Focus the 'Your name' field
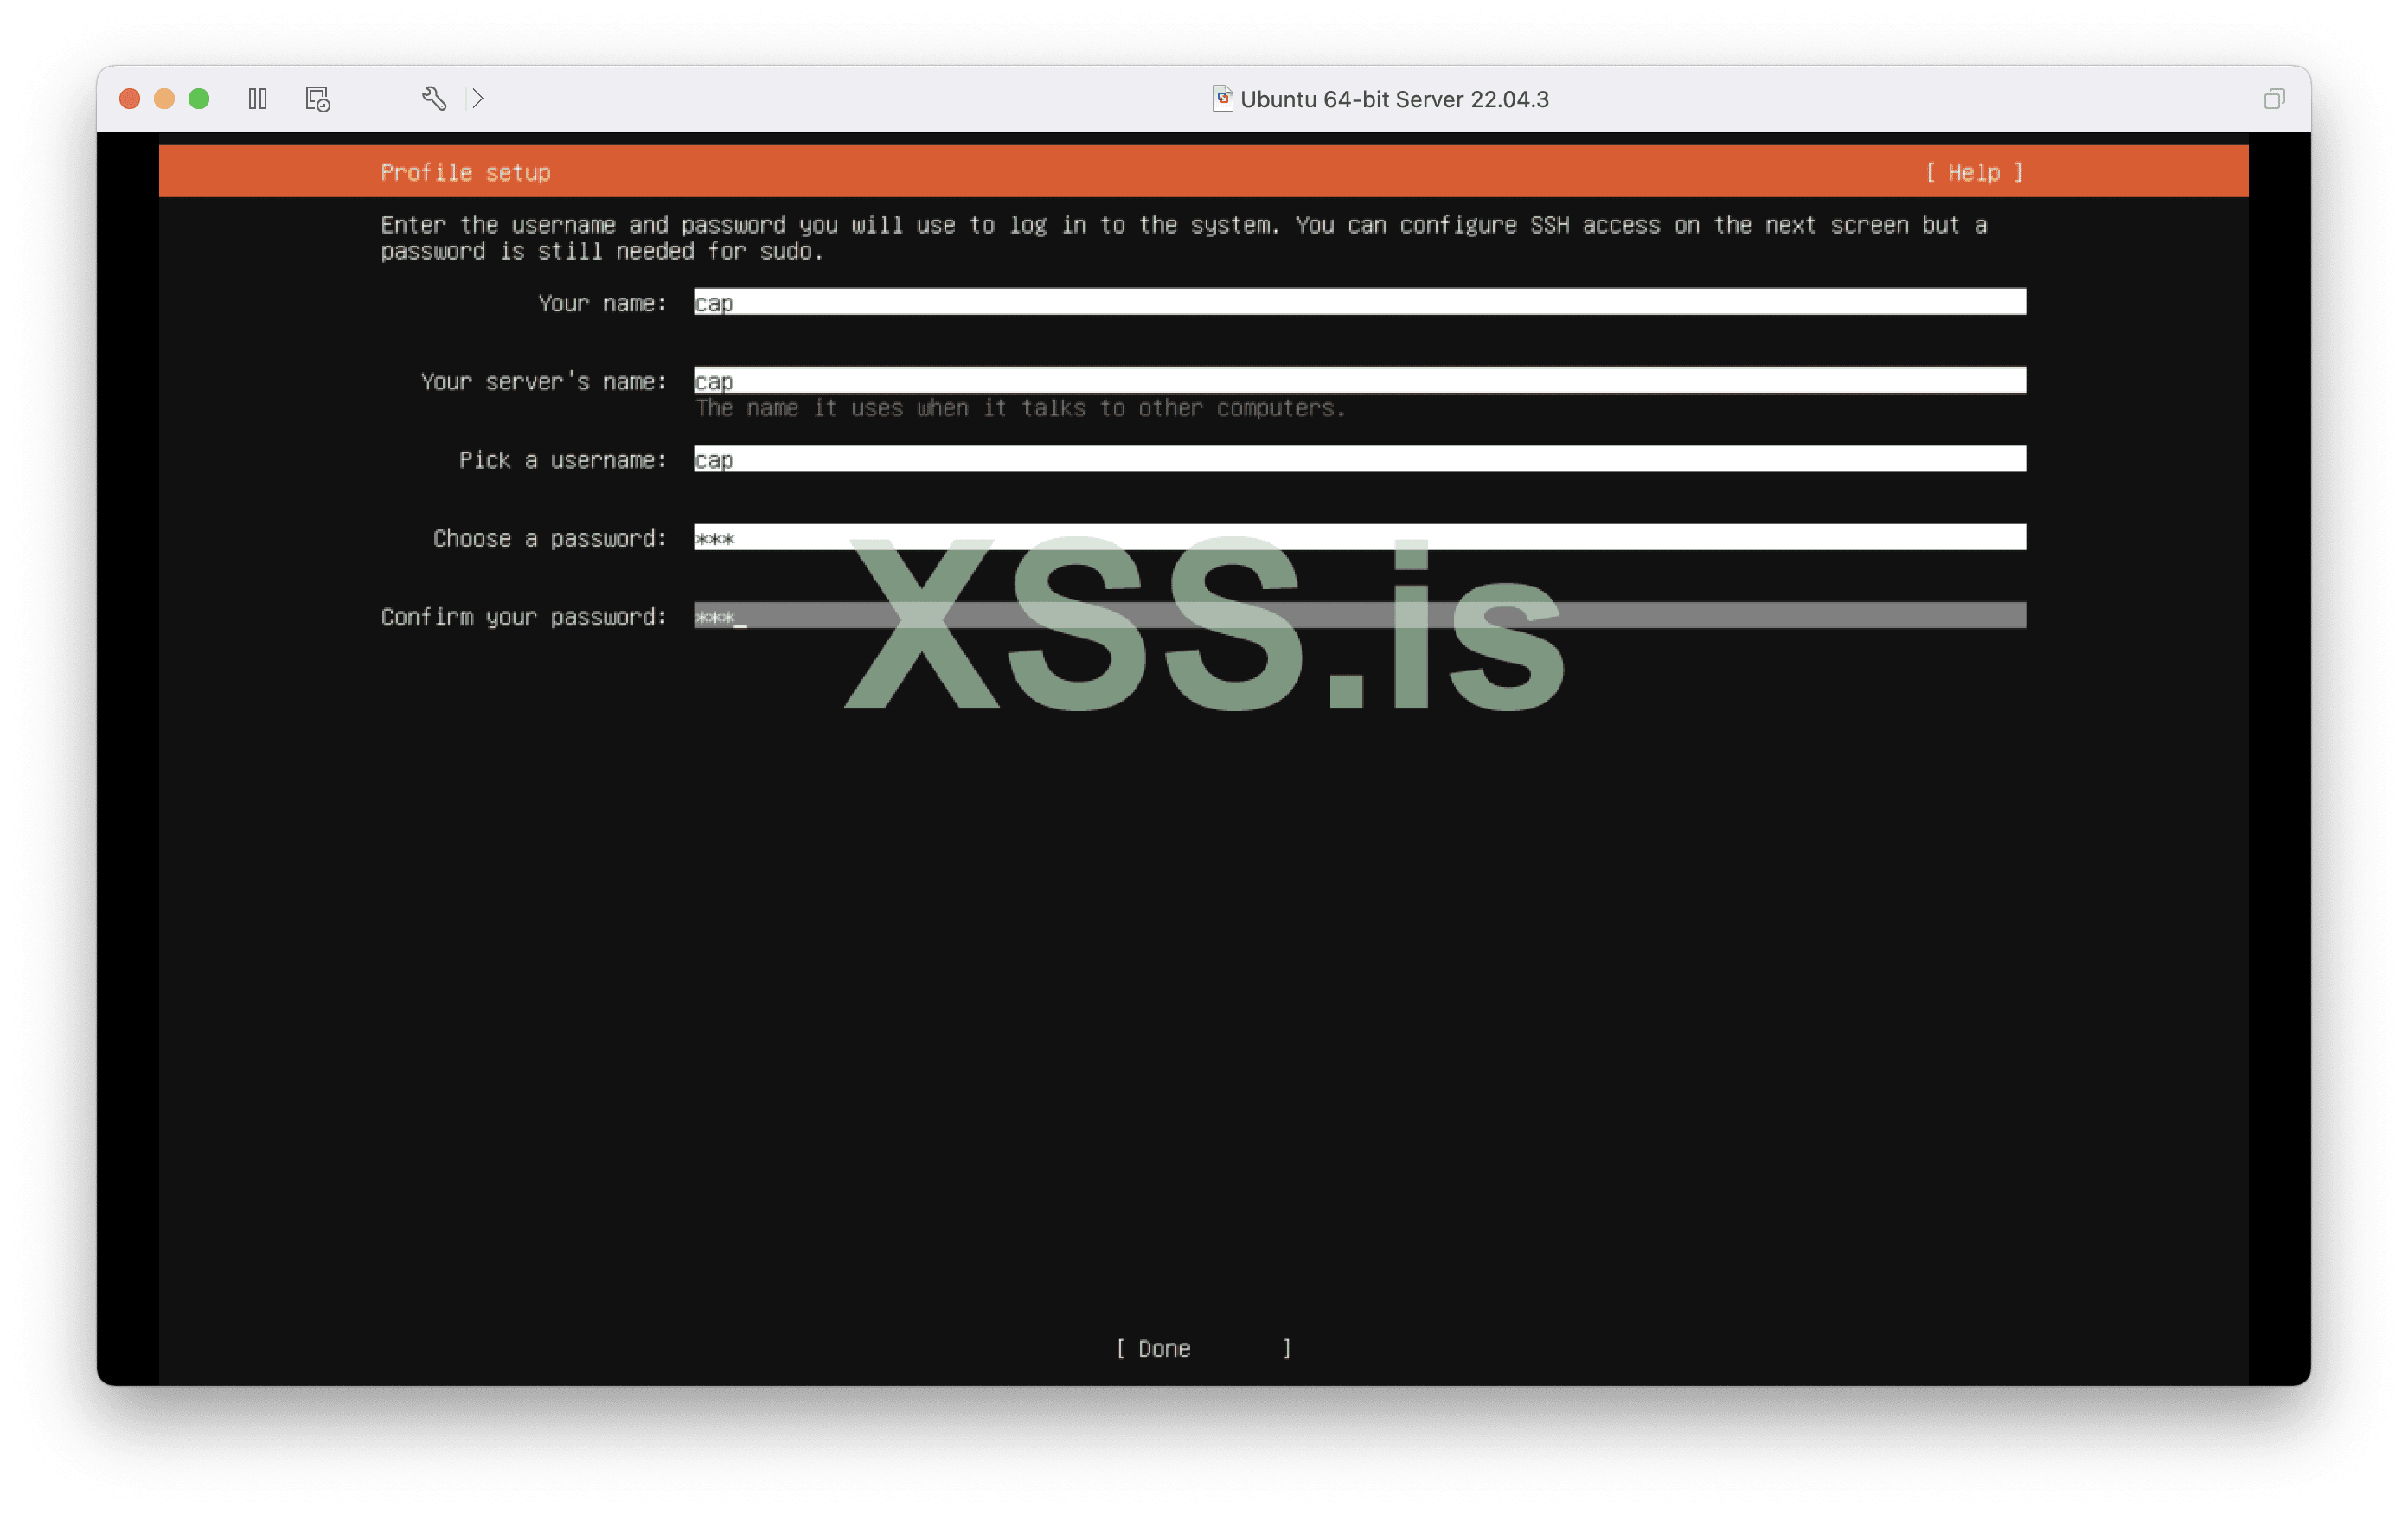 [1360, 302]
